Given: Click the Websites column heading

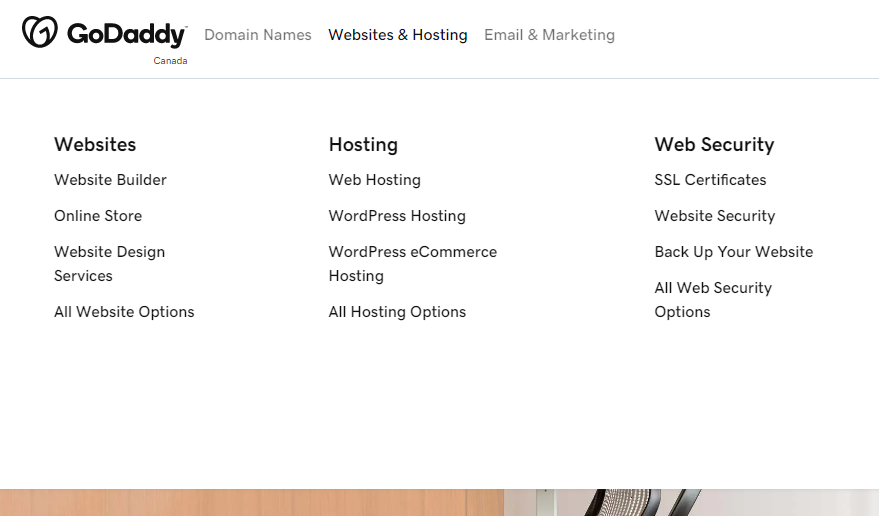Looking at the screenshot, I should click(x=95, y=145).
